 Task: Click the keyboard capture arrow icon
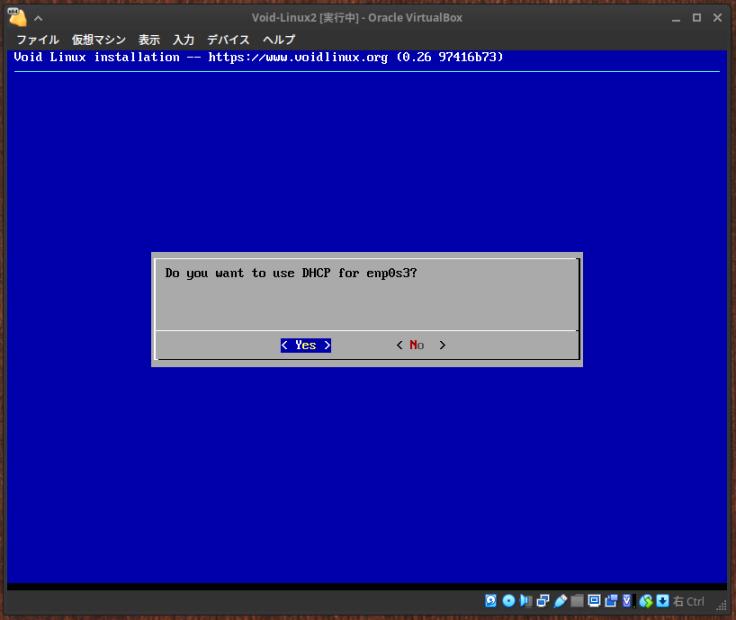[x=663, y=601]
